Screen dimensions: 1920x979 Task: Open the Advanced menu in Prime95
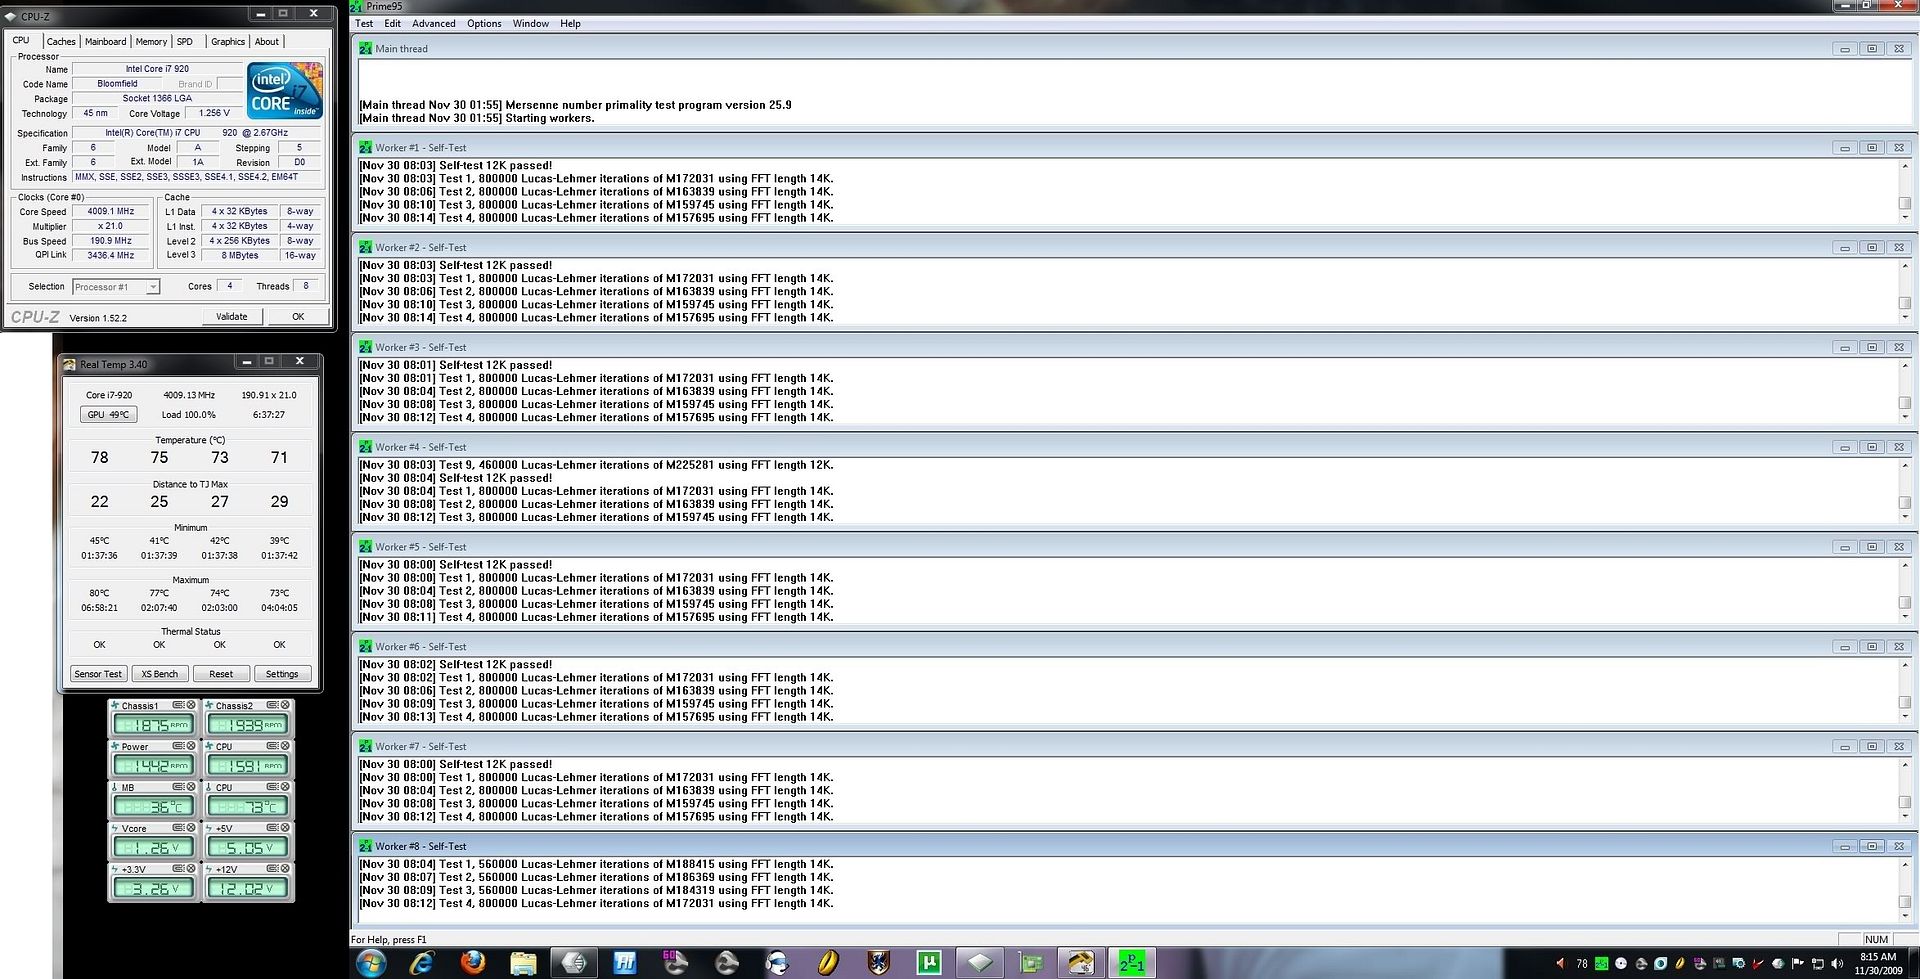tap(433, 24)
